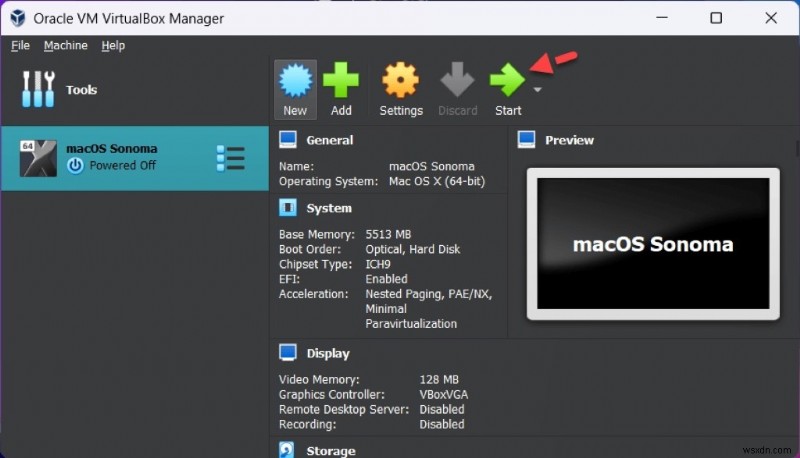
Task: Click the Powered Off status text
Action: 122,165
